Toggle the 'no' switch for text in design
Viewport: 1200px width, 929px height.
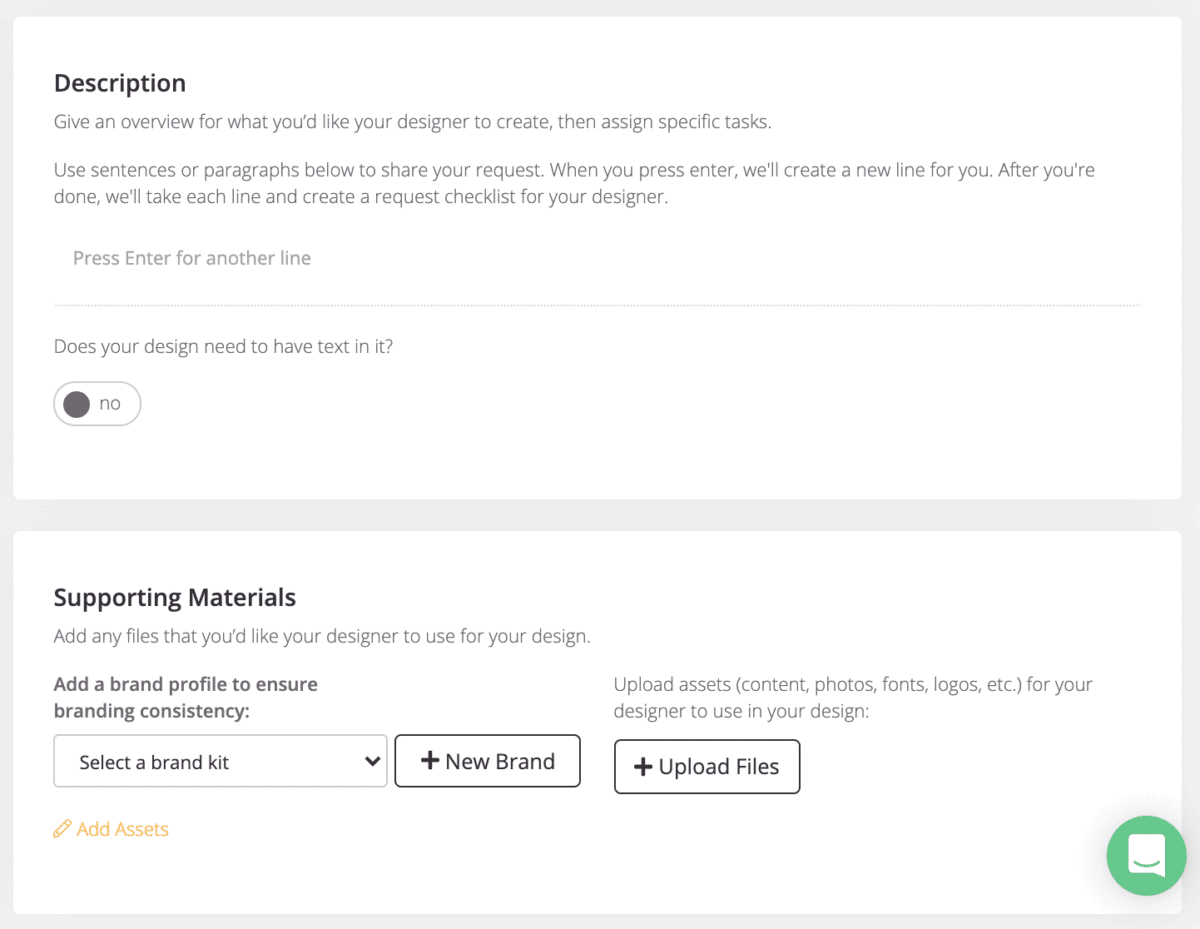pyautogui.click(x=96, y=403)
